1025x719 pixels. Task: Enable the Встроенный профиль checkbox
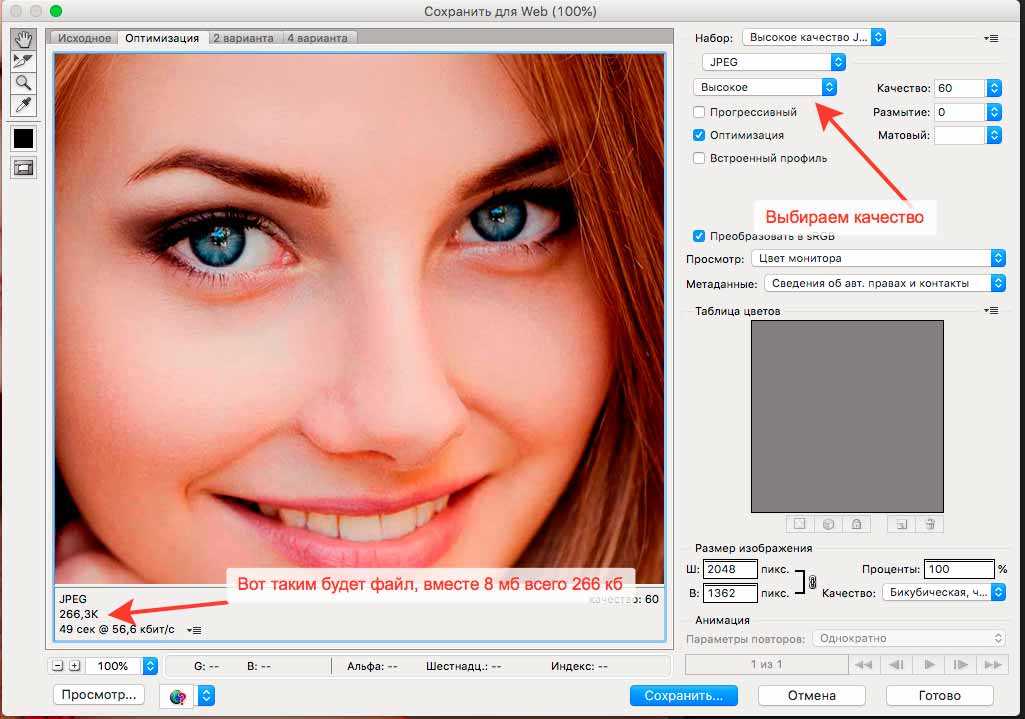(699, 158)
